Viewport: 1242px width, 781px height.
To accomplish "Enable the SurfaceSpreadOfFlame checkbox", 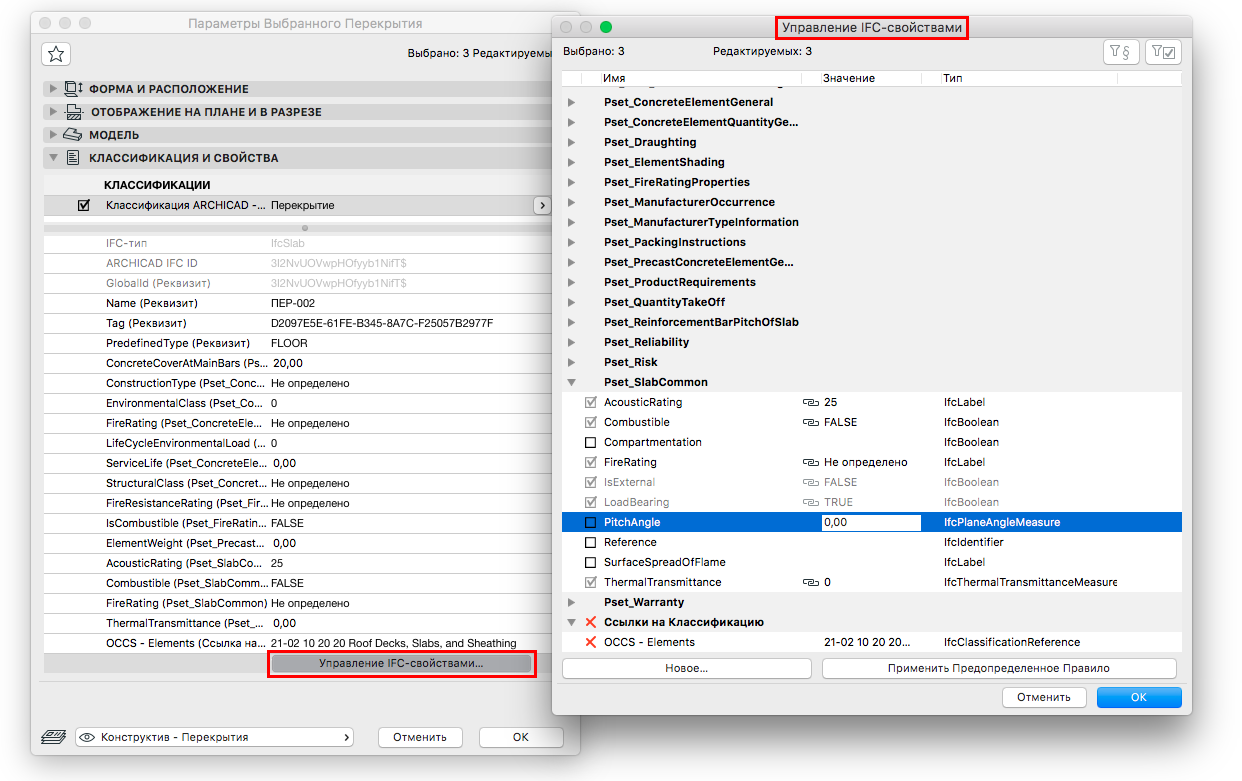I will [x=590, y=562].
